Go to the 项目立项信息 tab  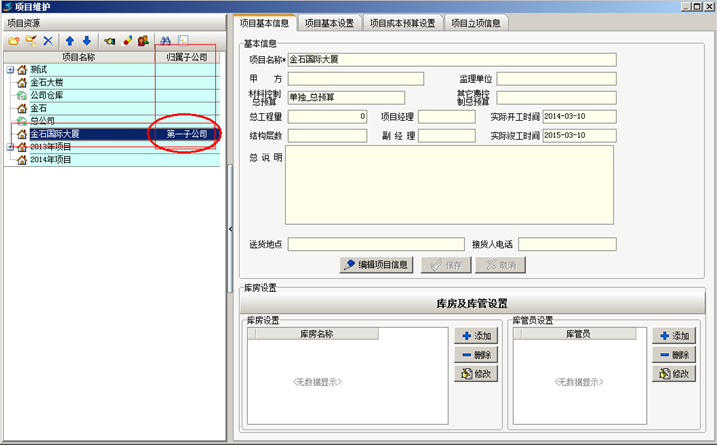(475, 22)
